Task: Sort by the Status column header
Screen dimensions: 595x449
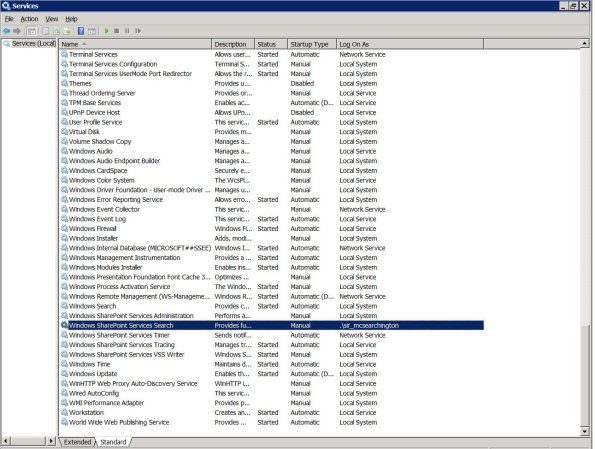Action: click(271, 44)
